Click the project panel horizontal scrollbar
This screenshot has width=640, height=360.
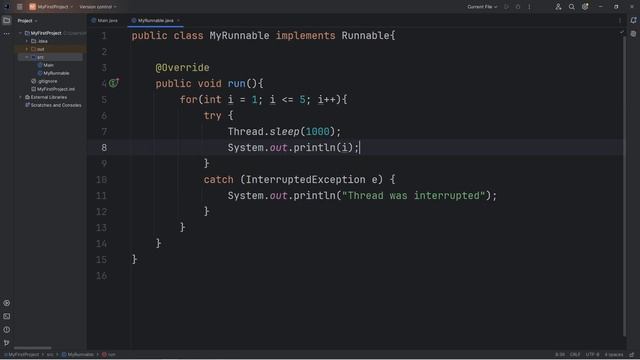(33, 348)
